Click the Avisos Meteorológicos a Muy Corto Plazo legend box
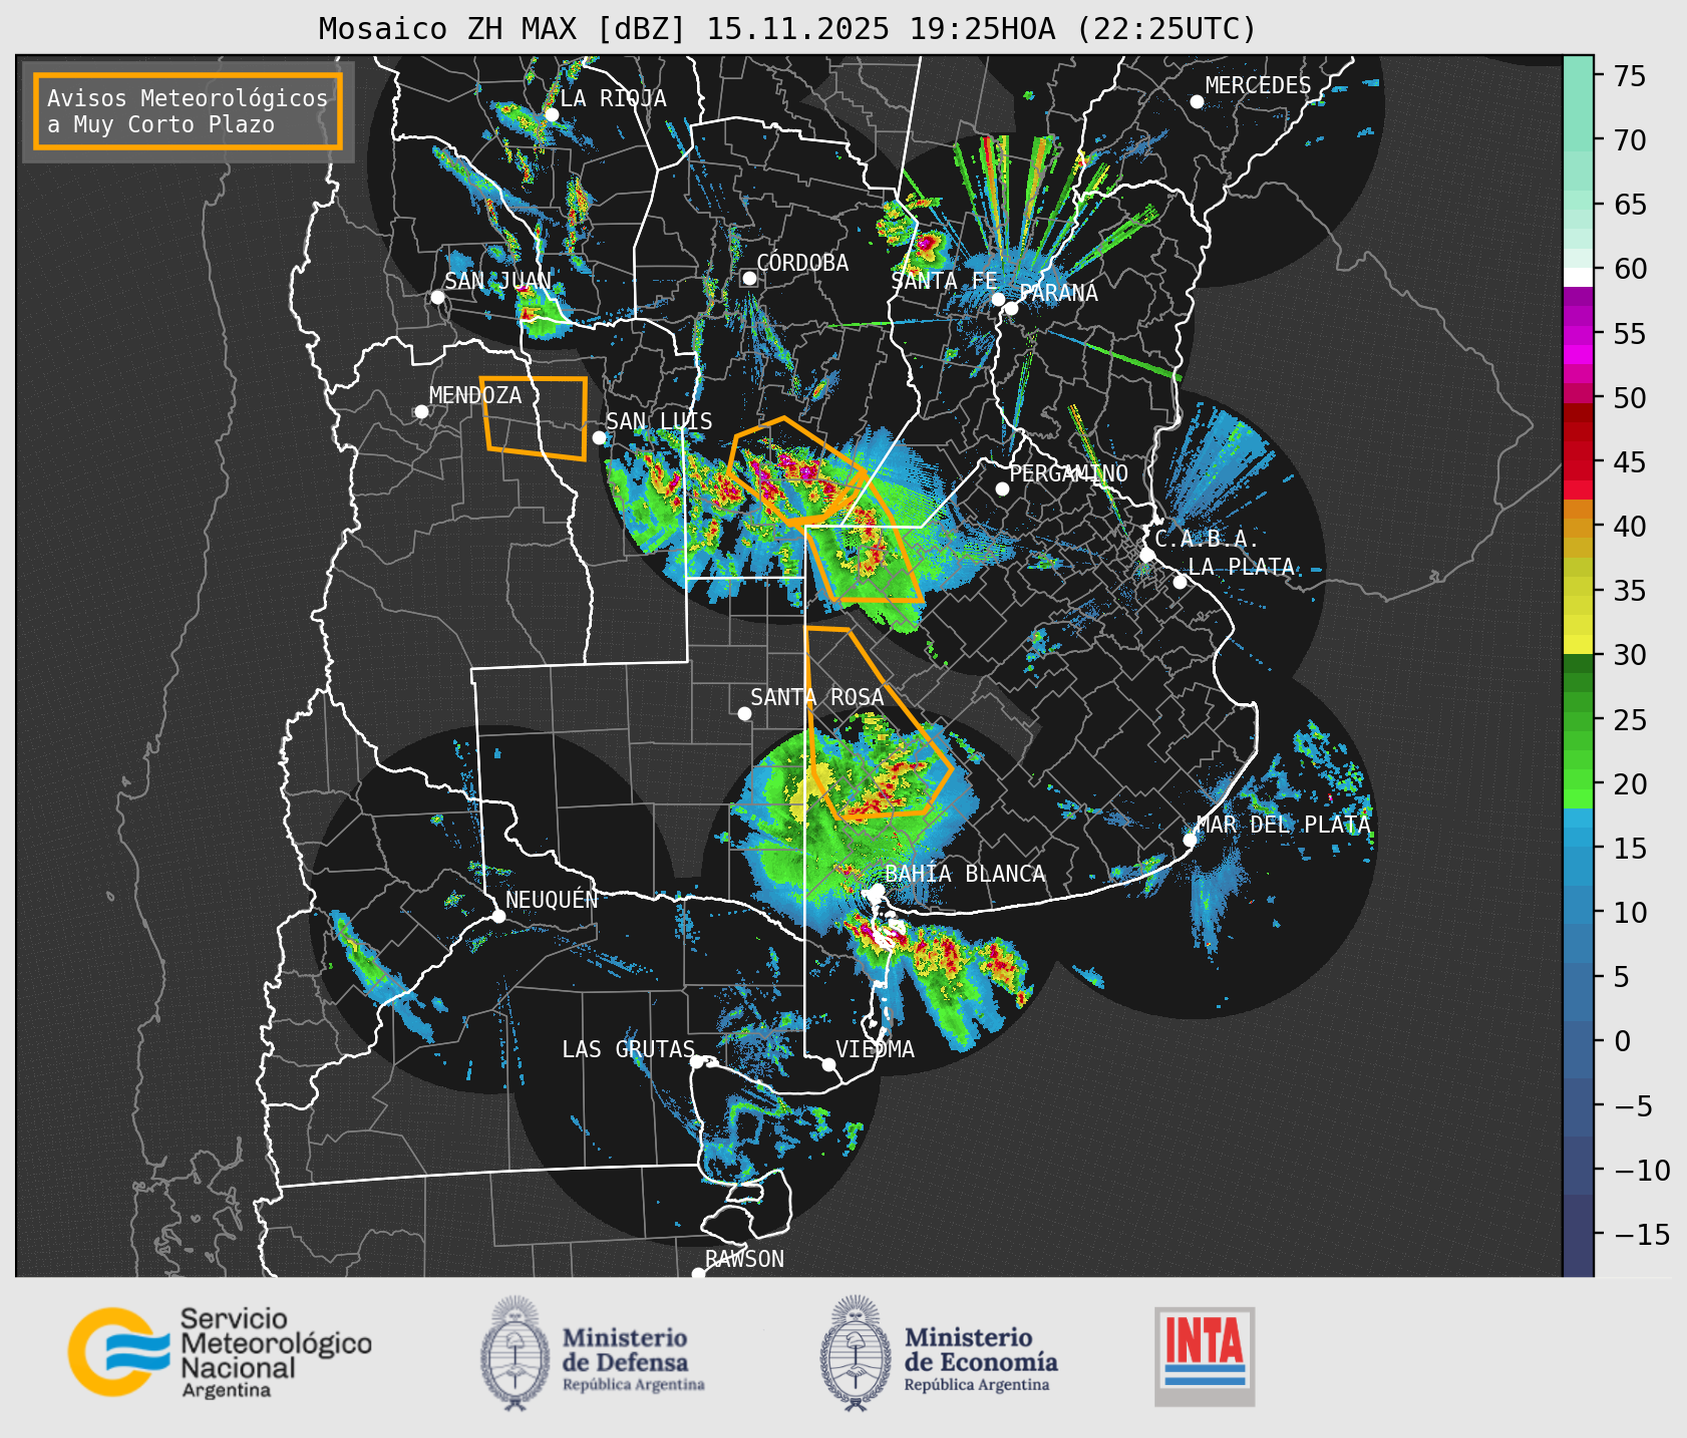1687x1438 pixels. [x=188, y=111]
